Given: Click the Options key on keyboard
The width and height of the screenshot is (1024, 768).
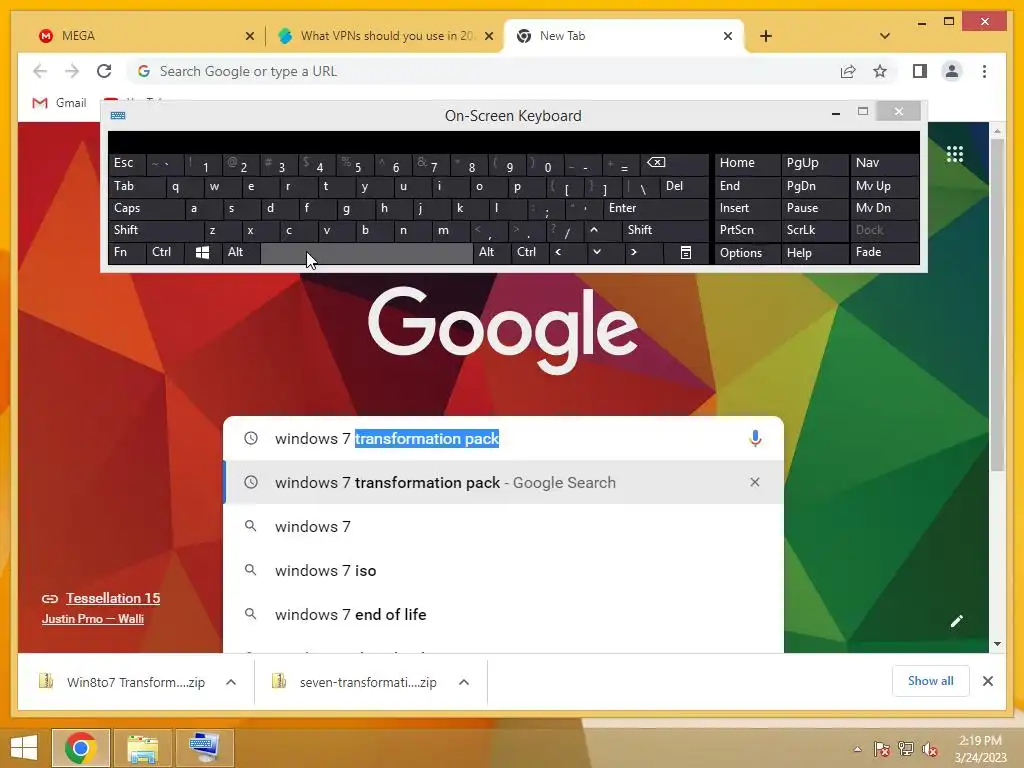Looking at the screenshot, I should click(747, 253).
